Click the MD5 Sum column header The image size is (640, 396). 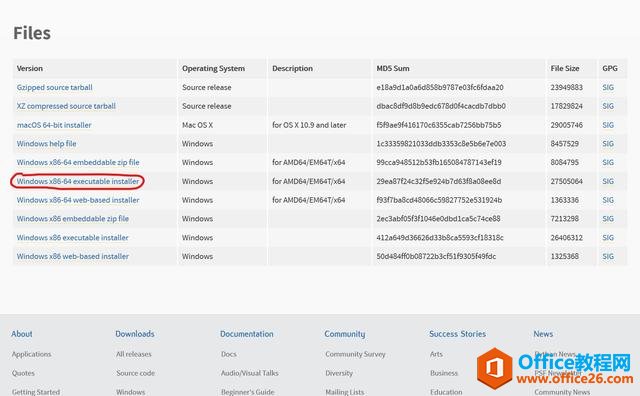(x=393, y=69)
